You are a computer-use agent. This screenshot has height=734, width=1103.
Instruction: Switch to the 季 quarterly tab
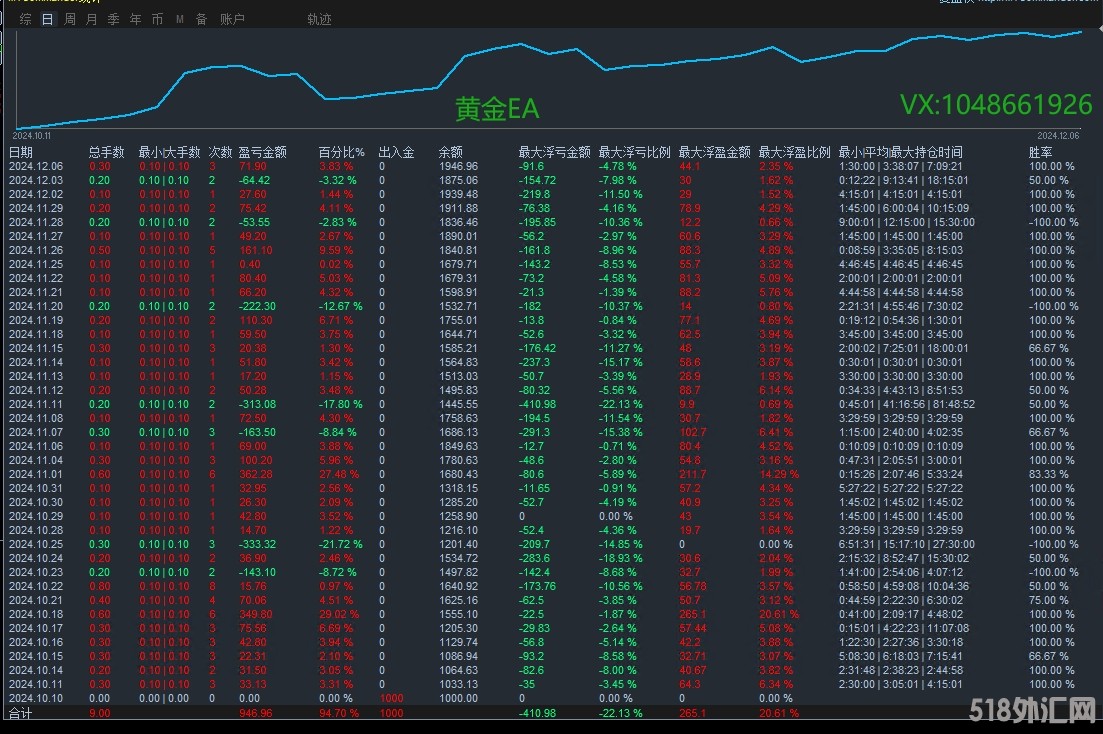(x=114, y=19)
